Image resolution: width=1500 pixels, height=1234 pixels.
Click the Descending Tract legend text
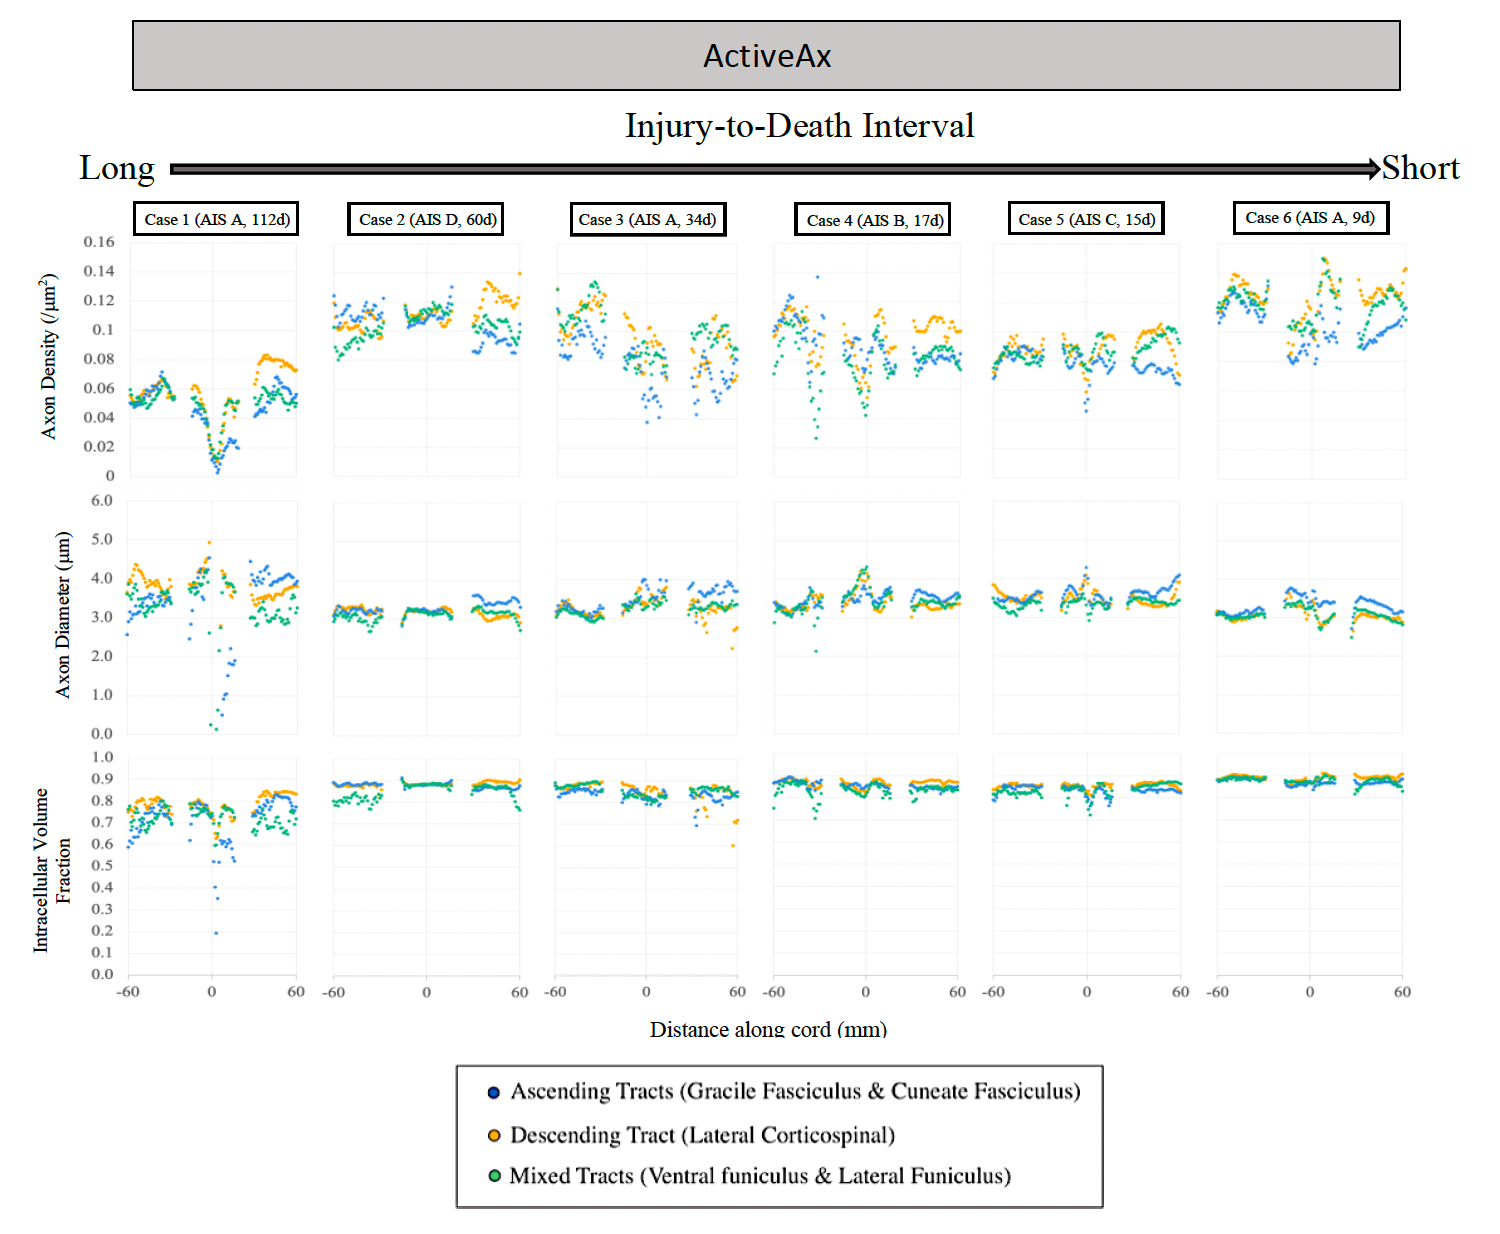coord(702,1136)
